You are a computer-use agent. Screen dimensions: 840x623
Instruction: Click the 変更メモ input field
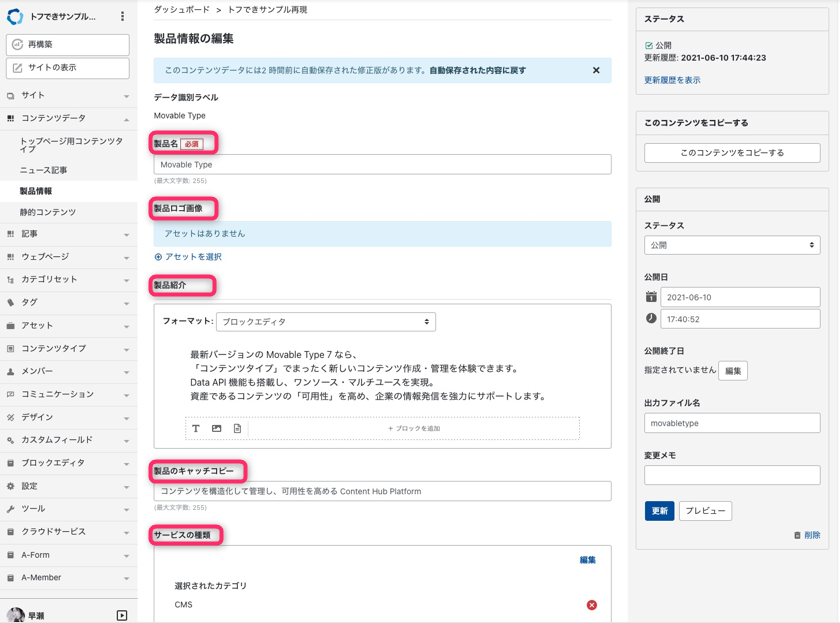(x=732, y=475)
